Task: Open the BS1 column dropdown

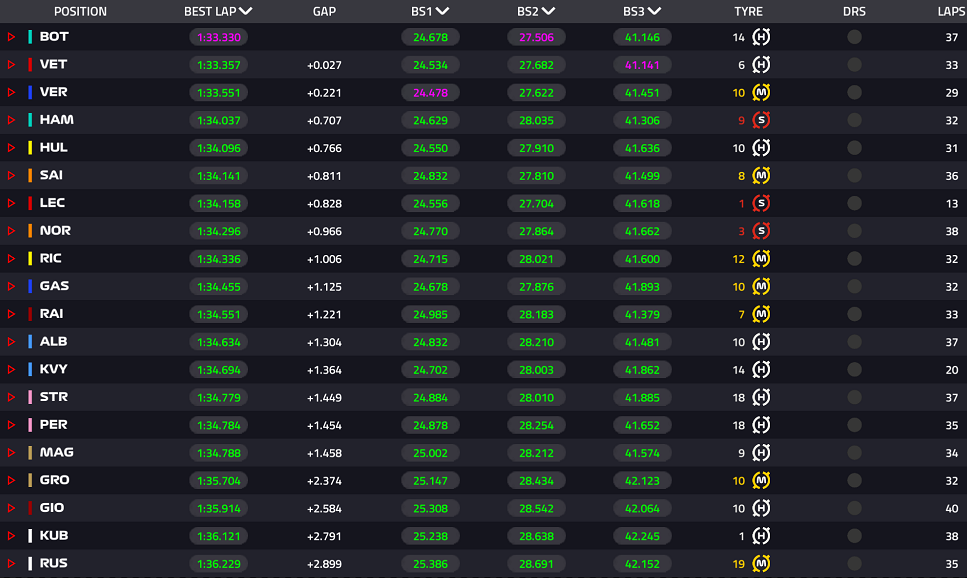Action: 442,11
